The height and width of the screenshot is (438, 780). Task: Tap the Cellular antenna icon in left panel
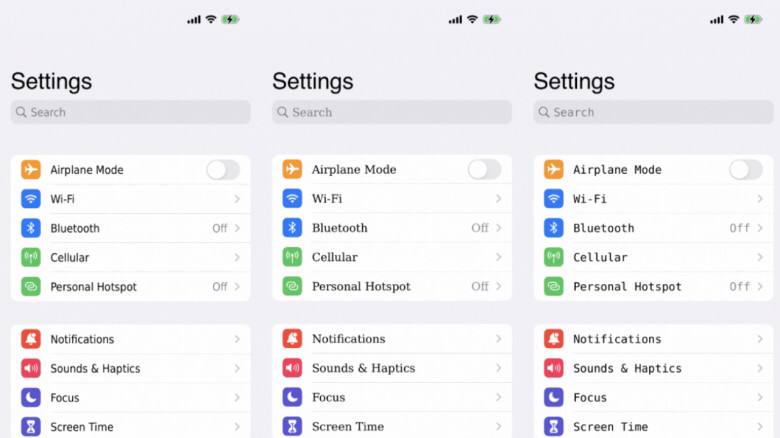(x=31, y=257)
